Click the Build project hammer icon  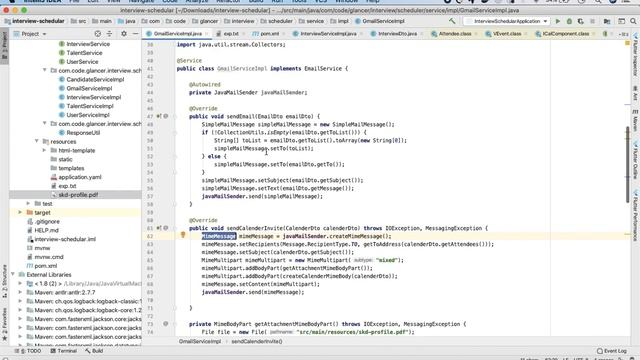pyautogui.click(x=452, y=21)
